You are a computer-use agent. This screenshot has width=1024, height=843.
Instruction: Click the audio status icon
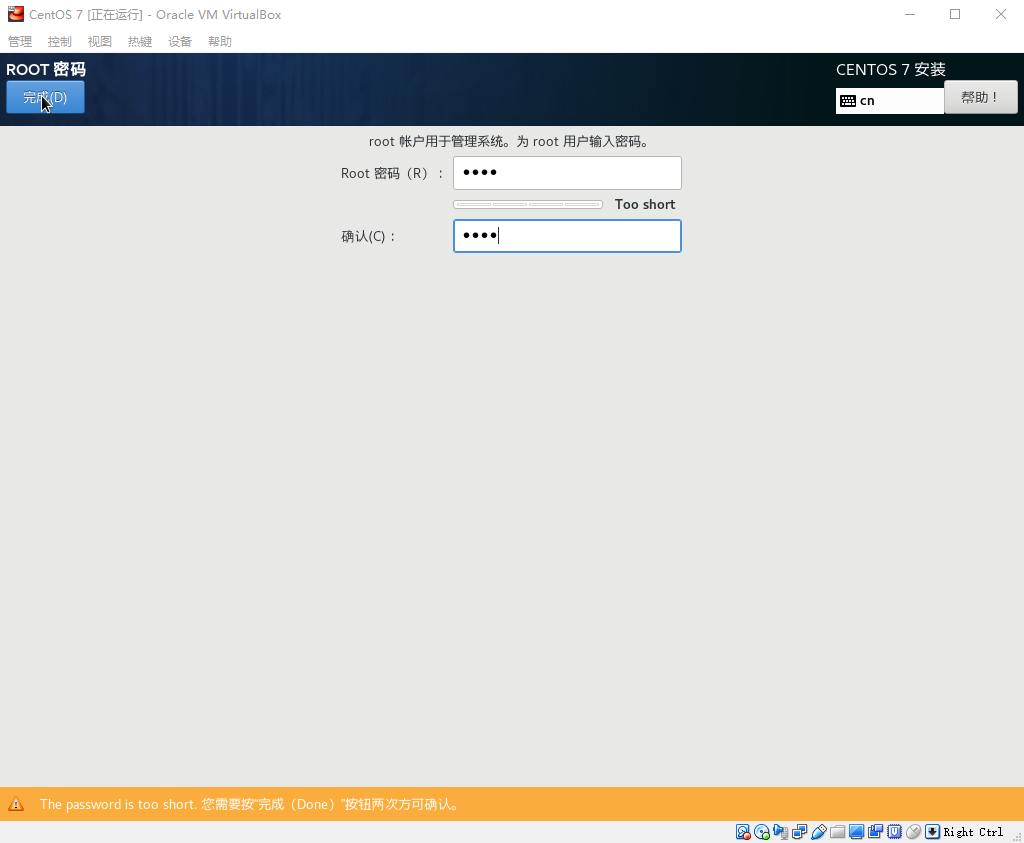[x=780, y=832]
